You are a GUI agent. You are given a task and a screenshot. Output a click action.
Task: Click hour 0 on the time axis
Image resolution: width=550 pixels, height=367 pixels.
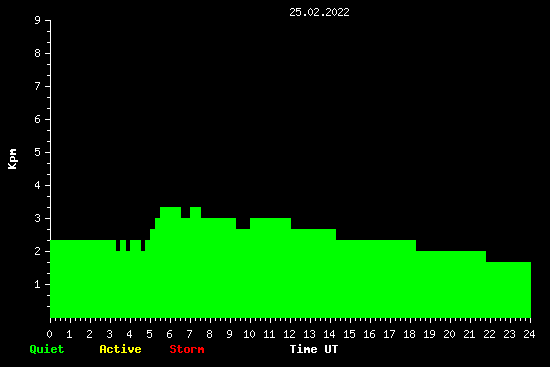pyautogui.click(x=49, y=334)
